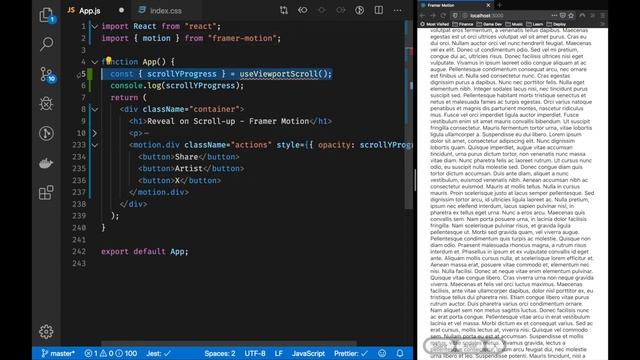
Task: Open browser page actions ellipsis in address bar
Action: 554,16
